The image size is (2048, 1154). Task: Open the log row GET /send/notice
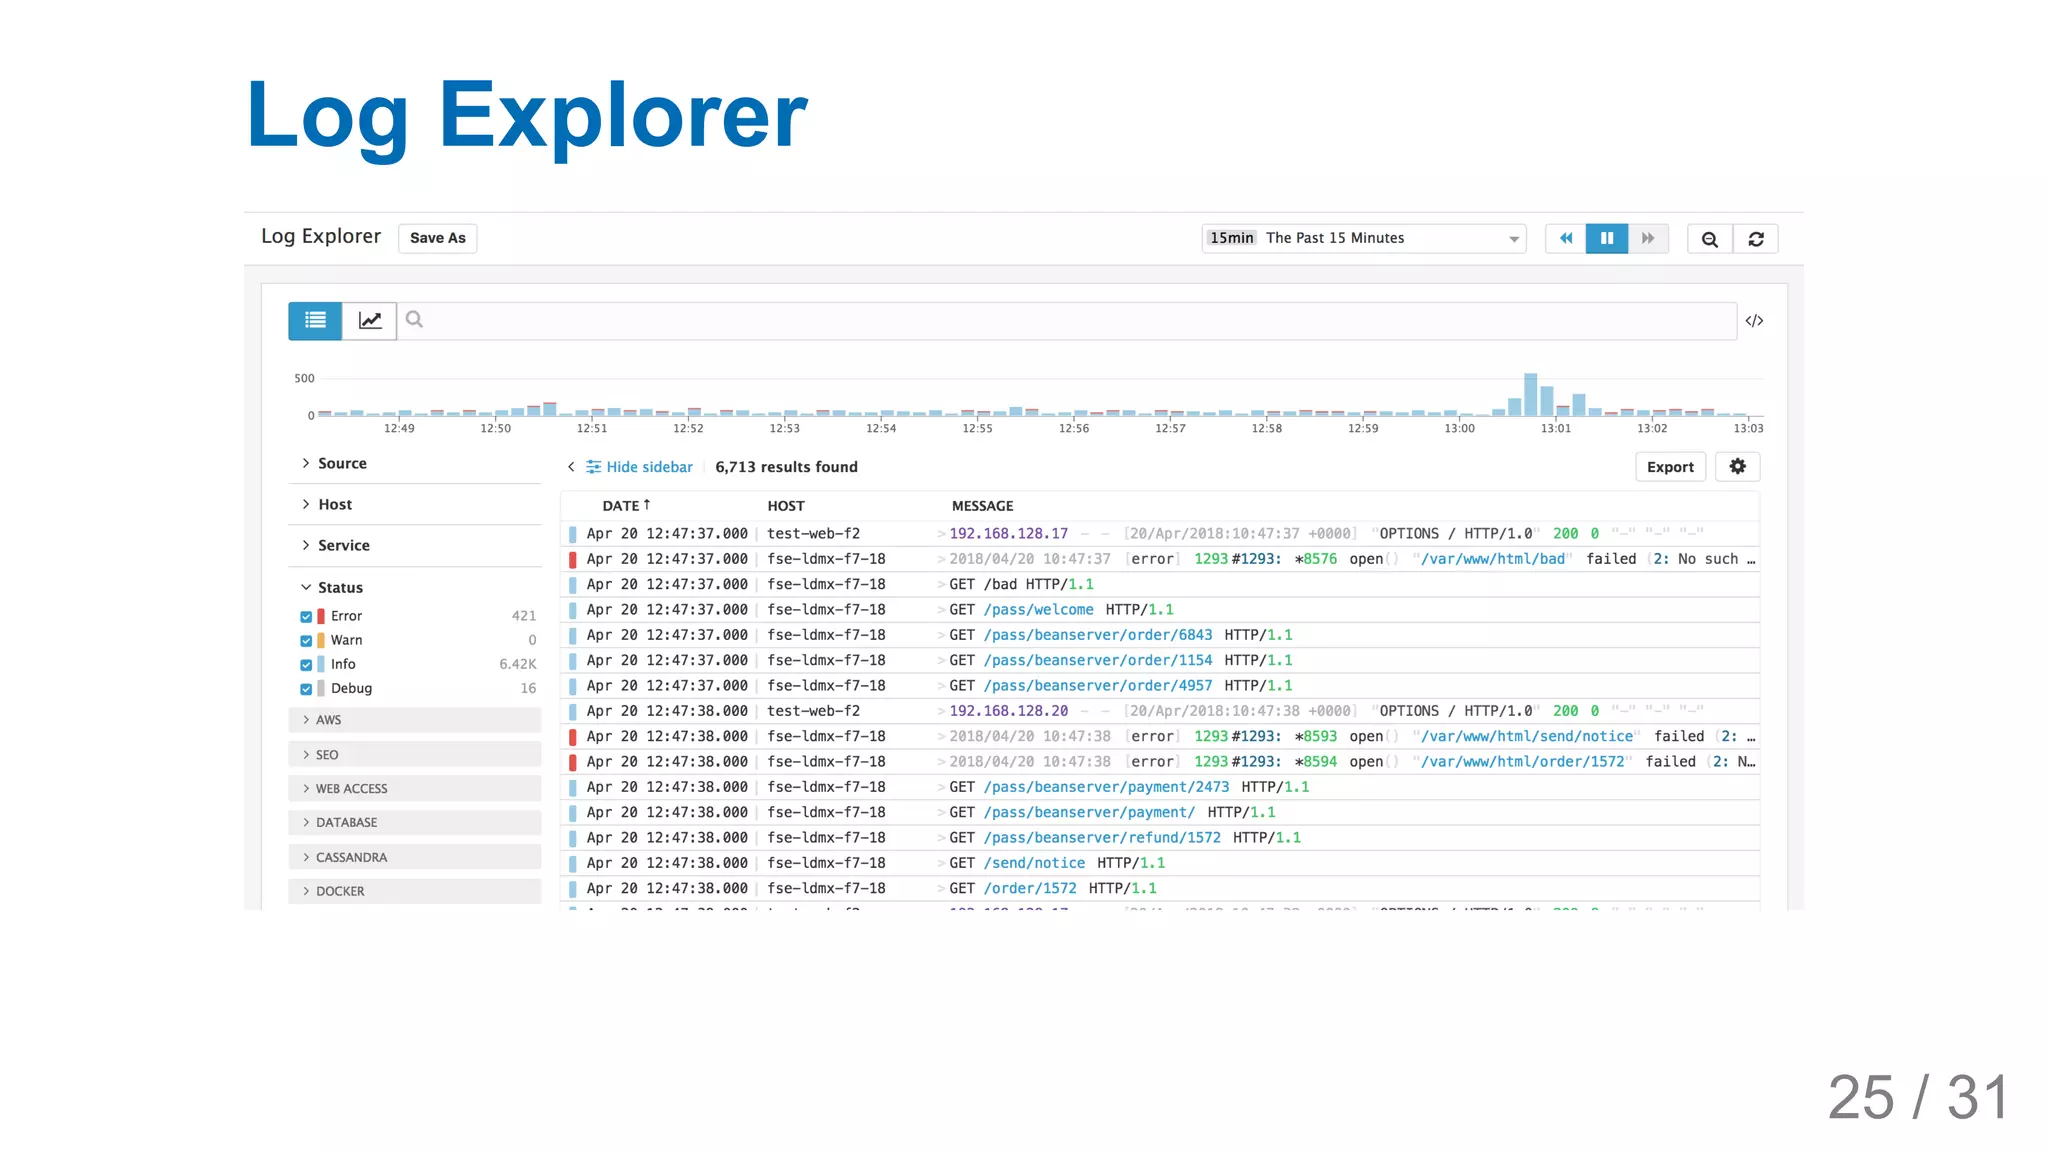1160,863
